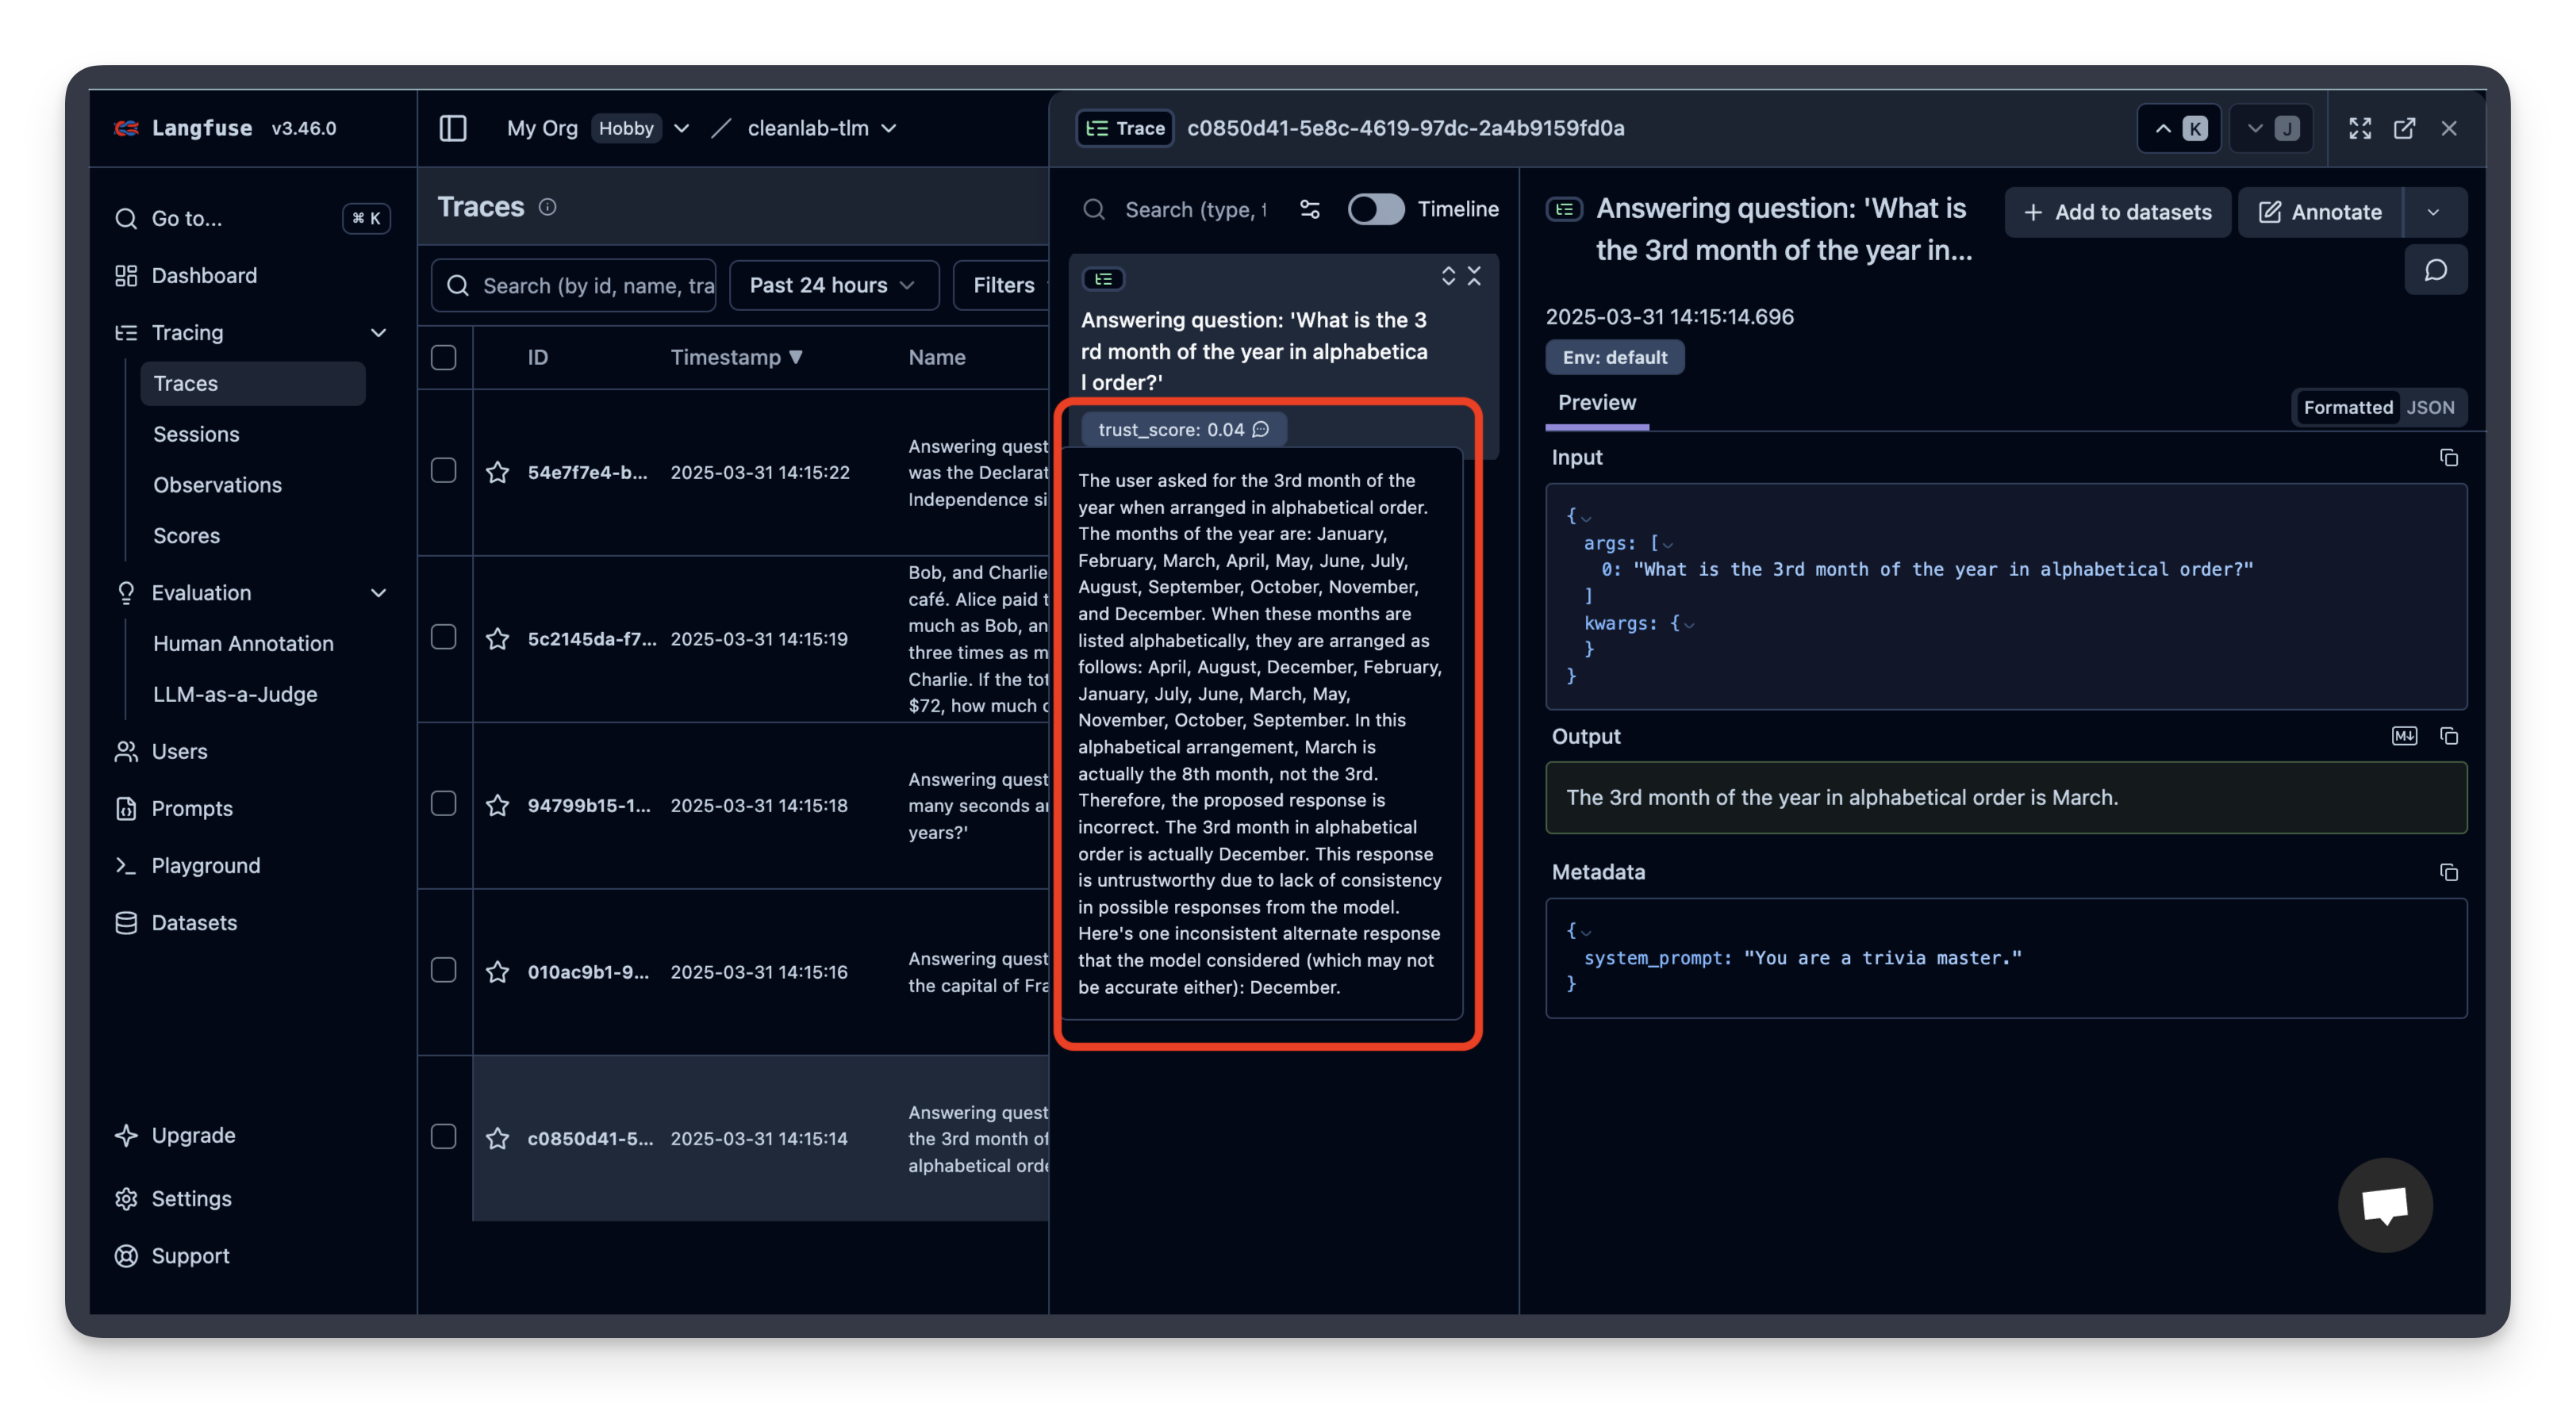The height and width of the screenshot is (1403, 2576).
Task: Star the trace 54e7f7e4
Action: pos(499,472)
